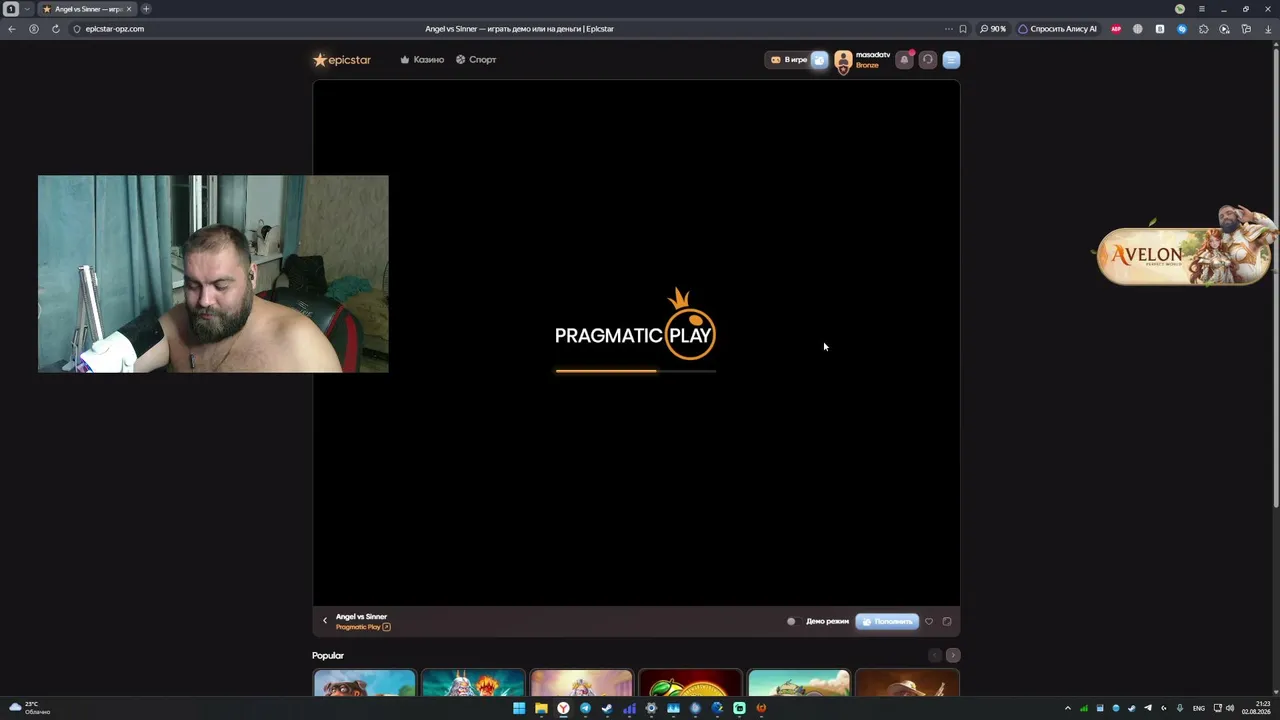Open the Popular game thumbnail with fruit and coin
1280x720 pixels.
pyautogui.click(x=690, y=683)
